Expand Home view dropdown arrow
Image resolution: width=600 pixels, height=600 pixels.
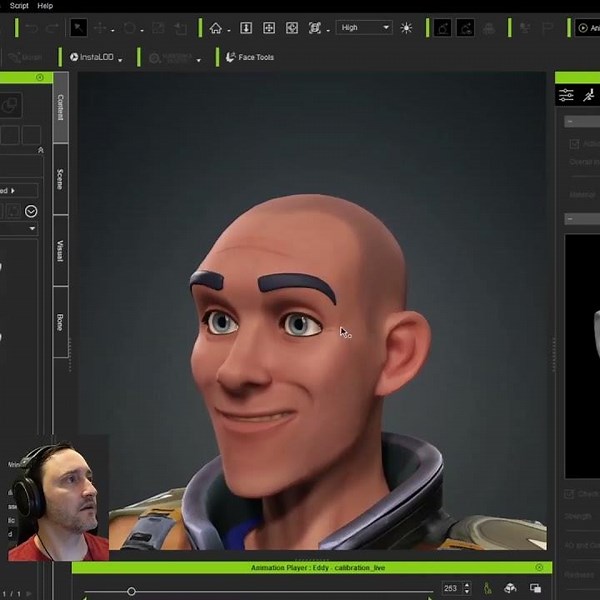coord(228,31)
